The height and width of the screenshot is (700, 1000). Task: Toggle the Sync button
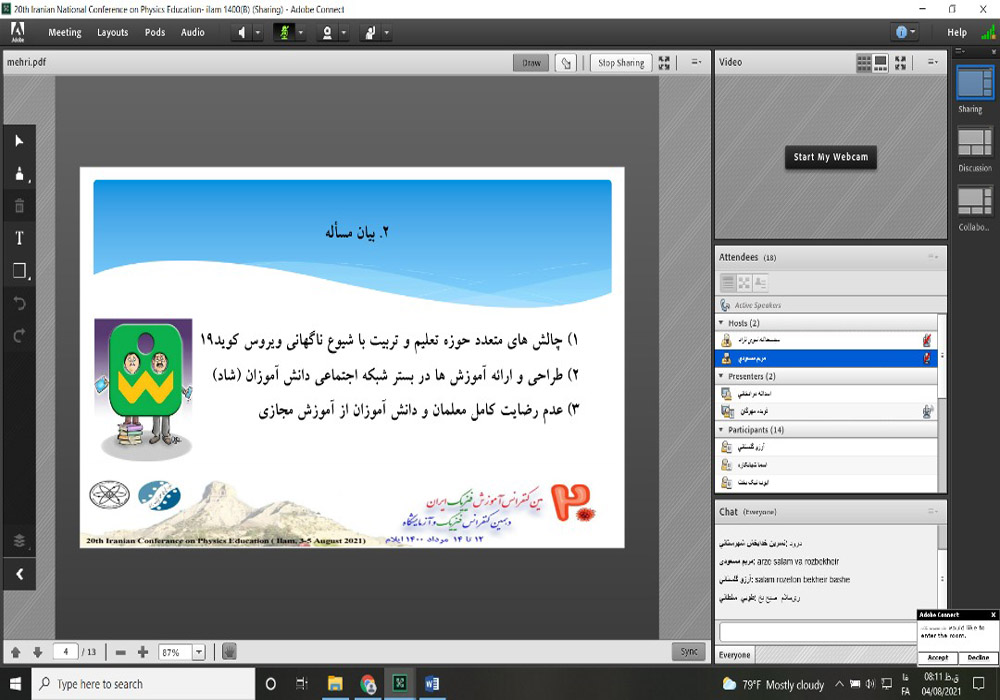pyautogui.click(x=689, y=651)
